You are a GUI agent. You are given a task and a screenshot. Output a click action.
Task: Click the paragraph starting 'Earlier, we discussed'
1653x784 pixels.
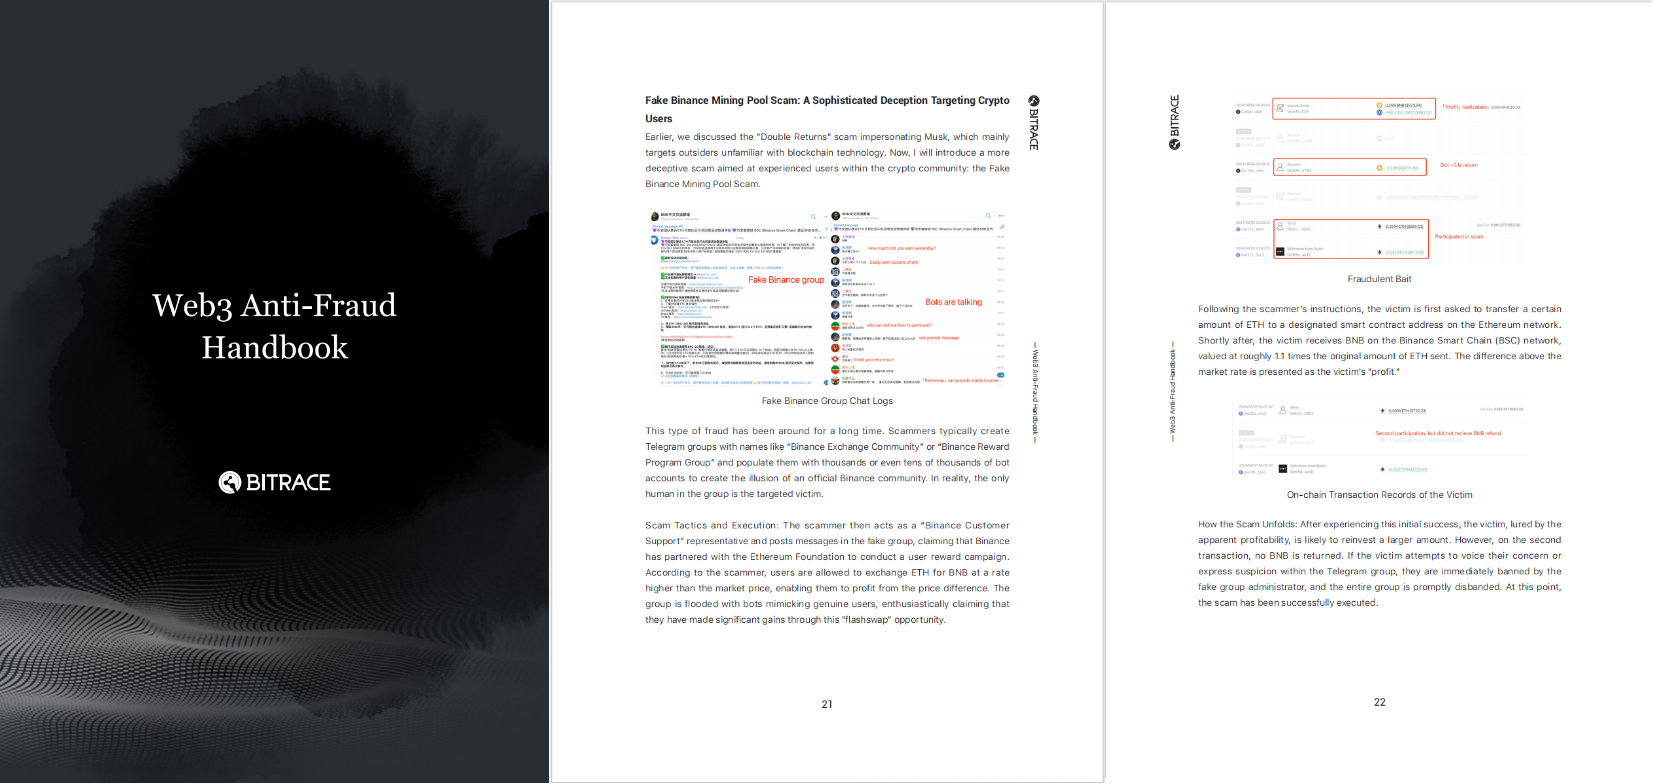click(827, 160)
